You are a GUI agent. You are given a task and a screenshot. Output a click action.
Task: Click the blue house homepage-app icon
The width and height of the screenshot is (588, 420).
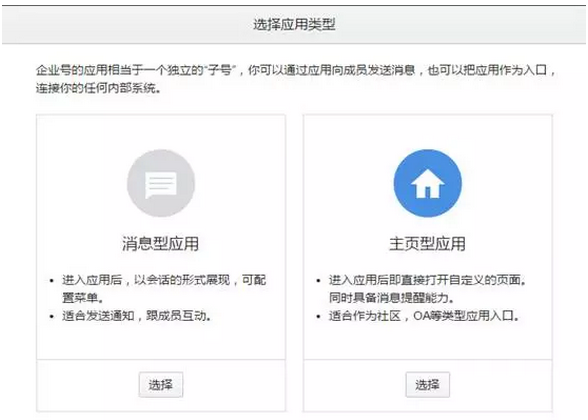click(x=428, y=183)
